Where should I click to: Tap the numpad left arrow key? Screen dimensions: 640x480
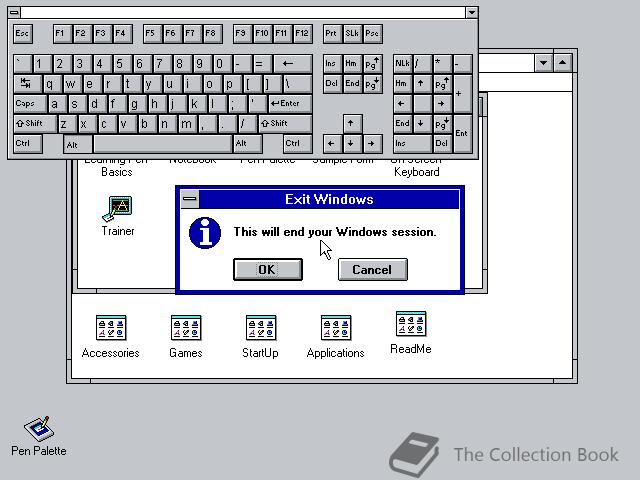(402, 104)
